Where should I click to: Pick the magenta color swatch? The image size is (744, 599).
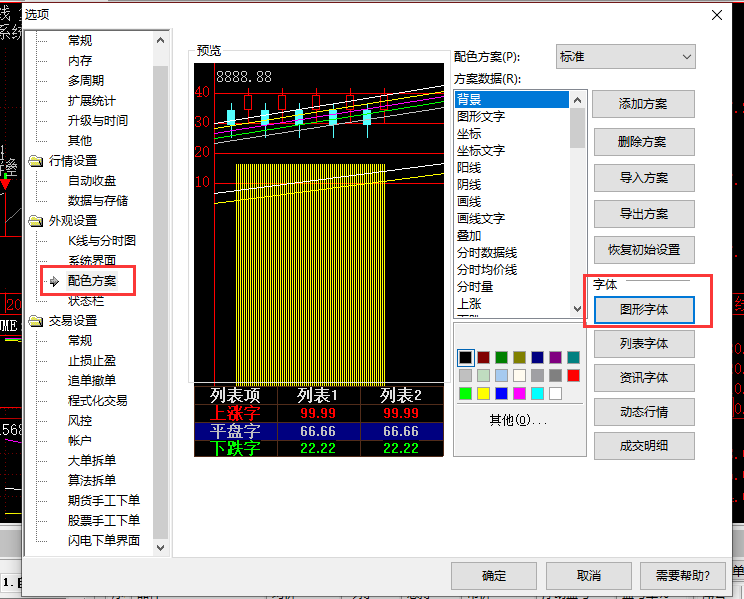pyautogui.click(x=520, y=393)
